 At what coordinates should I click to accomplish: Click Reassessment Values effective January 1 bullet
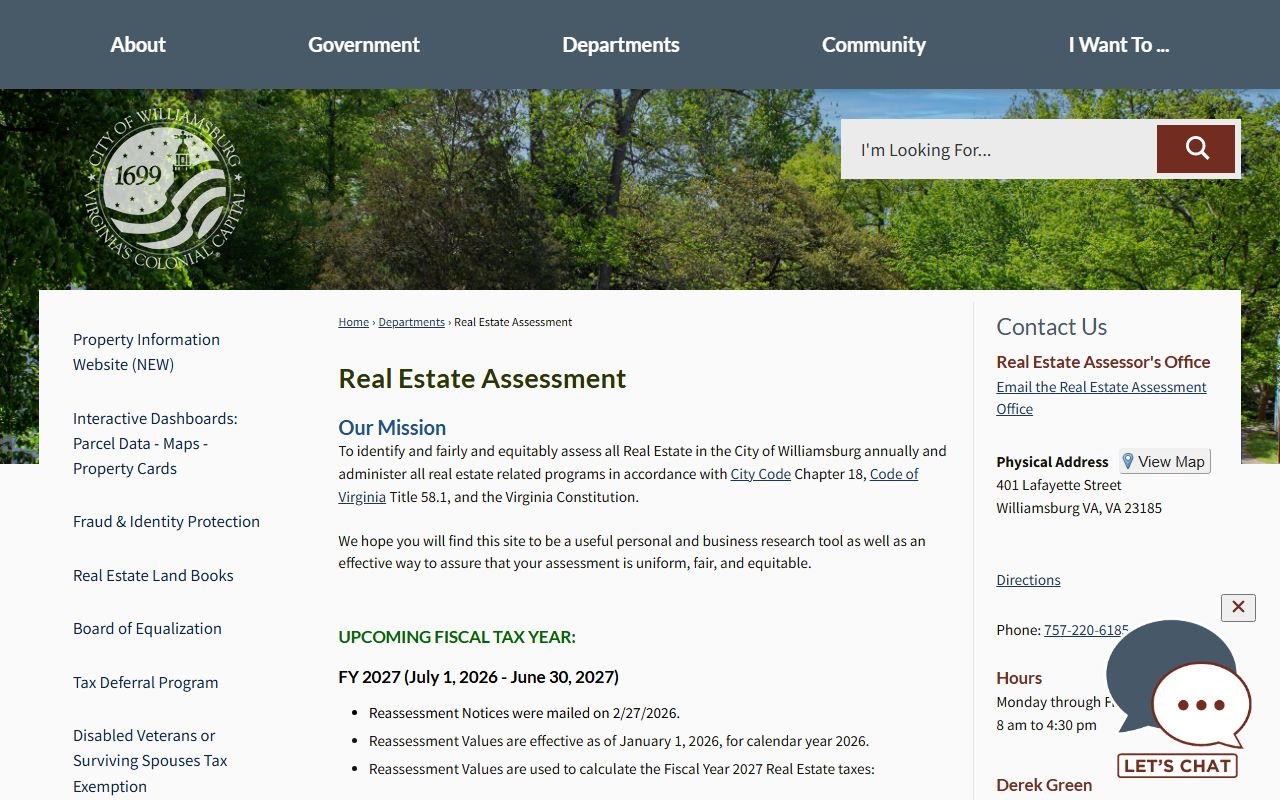pos(619,741)
